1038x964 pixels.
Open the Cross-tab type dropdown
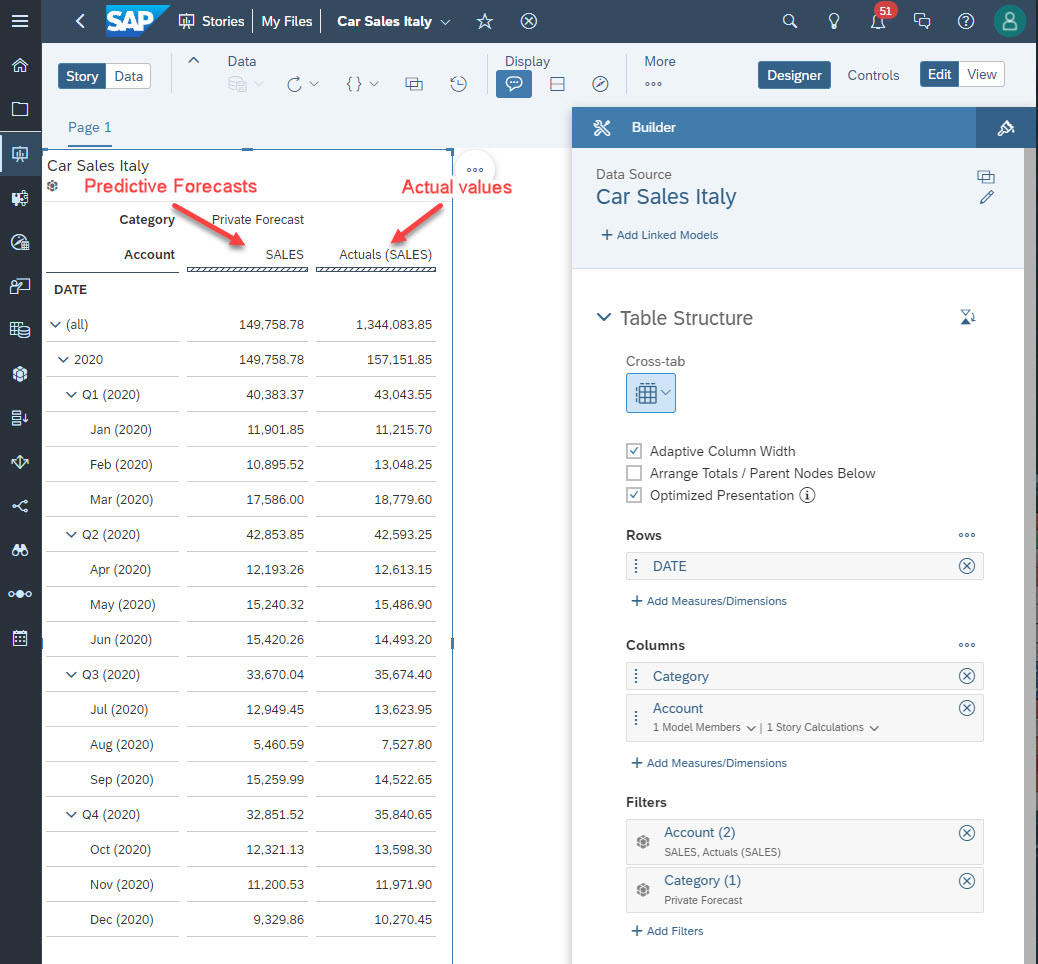(x=651, y=393)
